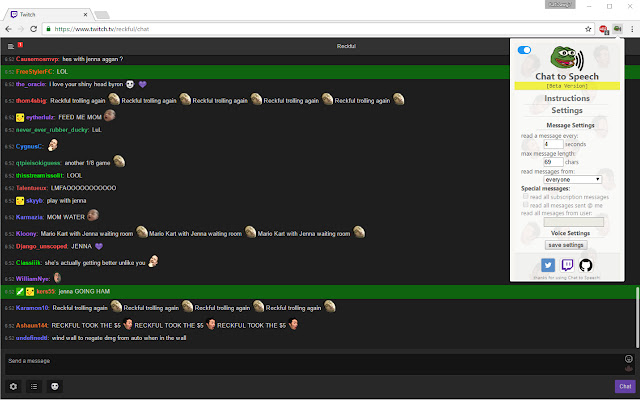Click the Message Settings heading
Screen dimensions: 640x400
(x=570, y=125)
